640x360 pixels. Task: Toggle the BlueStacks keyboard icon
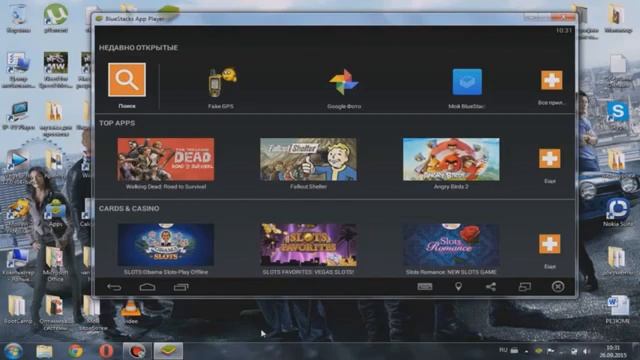pyautogui.click(x=425, y=287)
